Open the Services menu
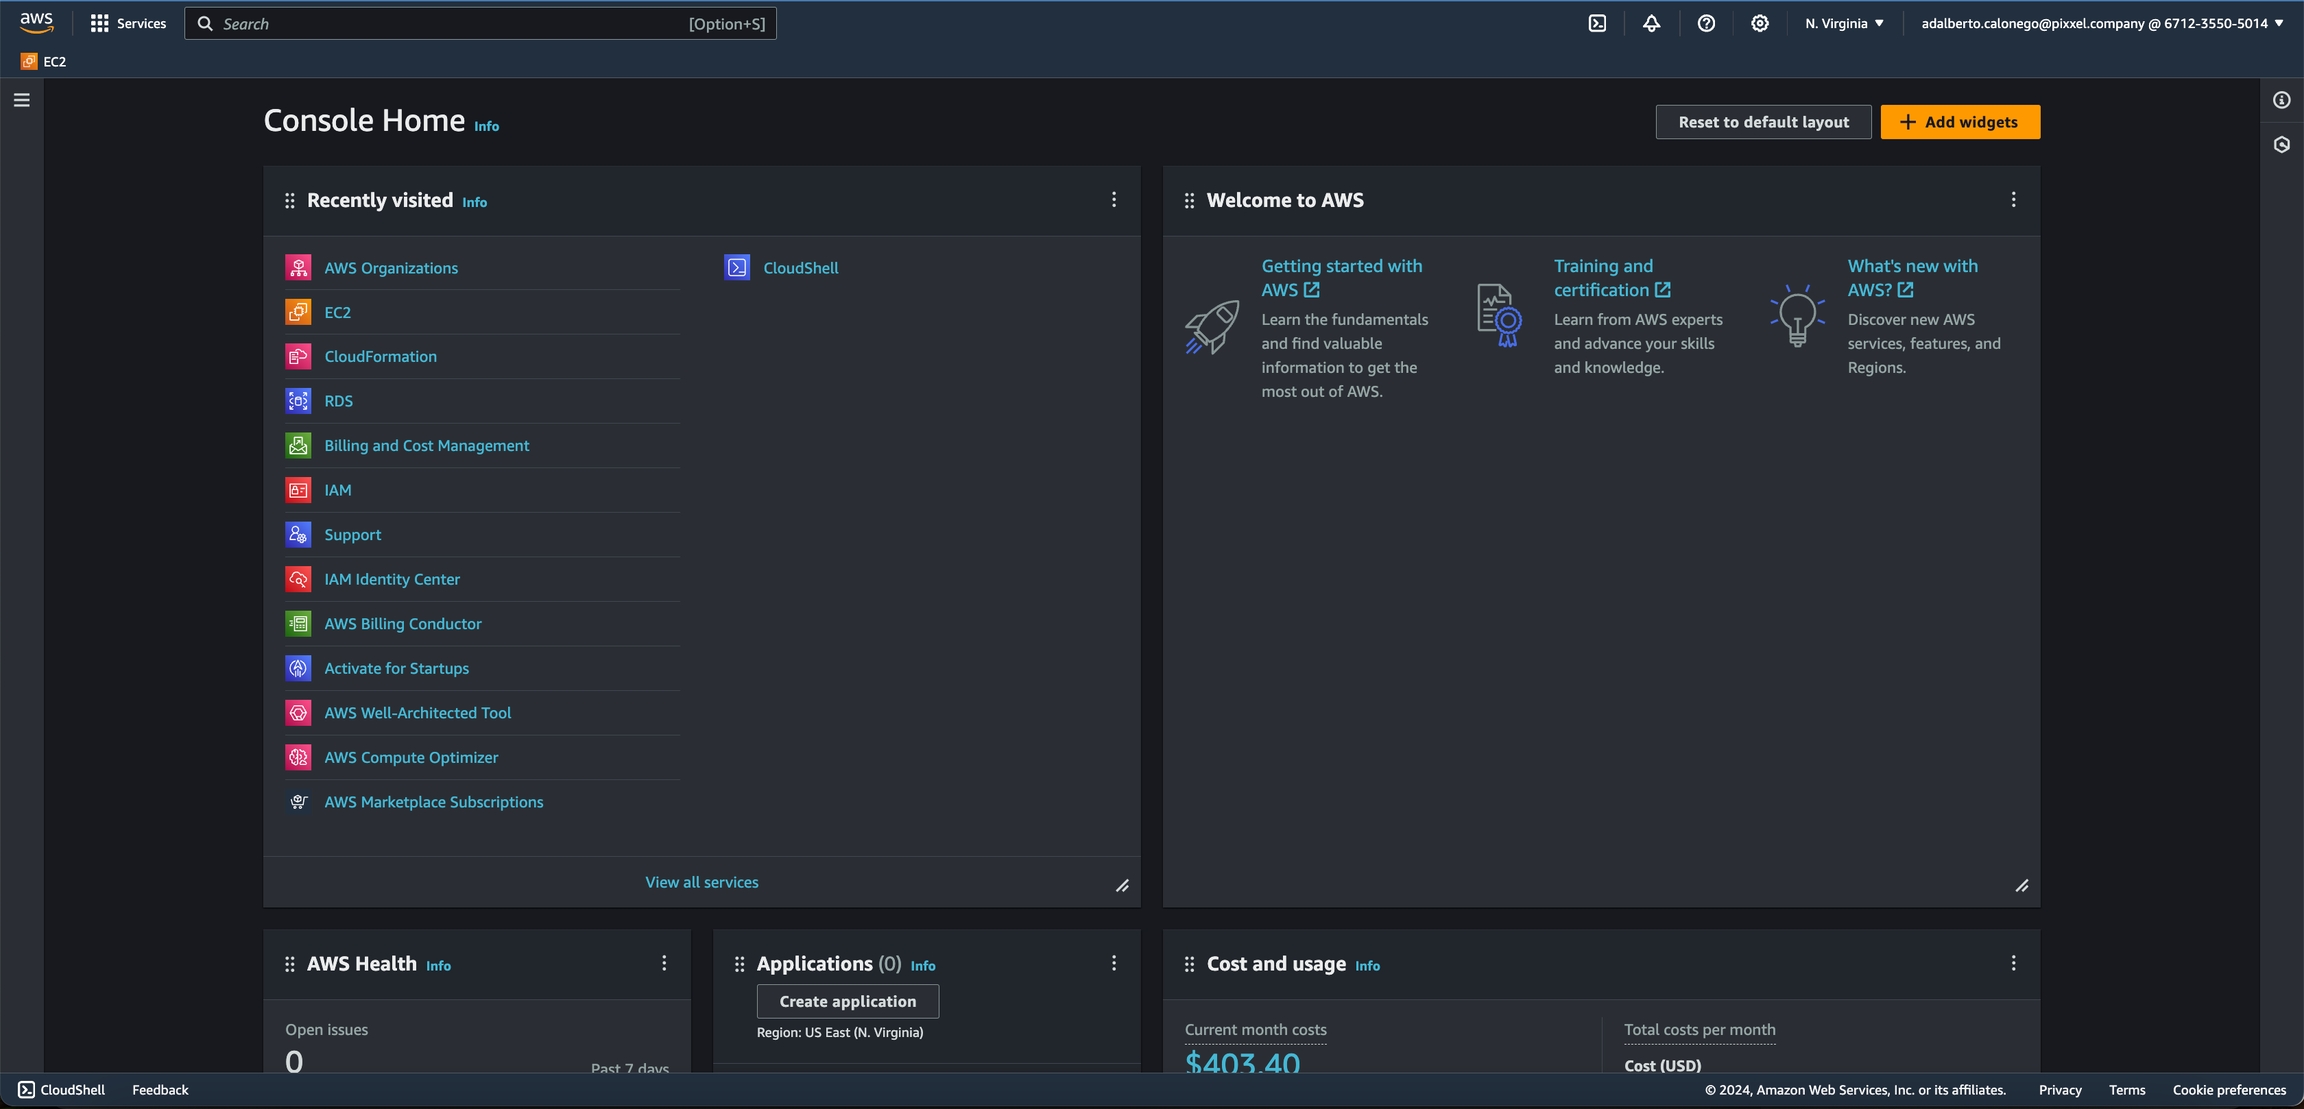This screenshot has width=2304, height=1109. click(128, 23)
